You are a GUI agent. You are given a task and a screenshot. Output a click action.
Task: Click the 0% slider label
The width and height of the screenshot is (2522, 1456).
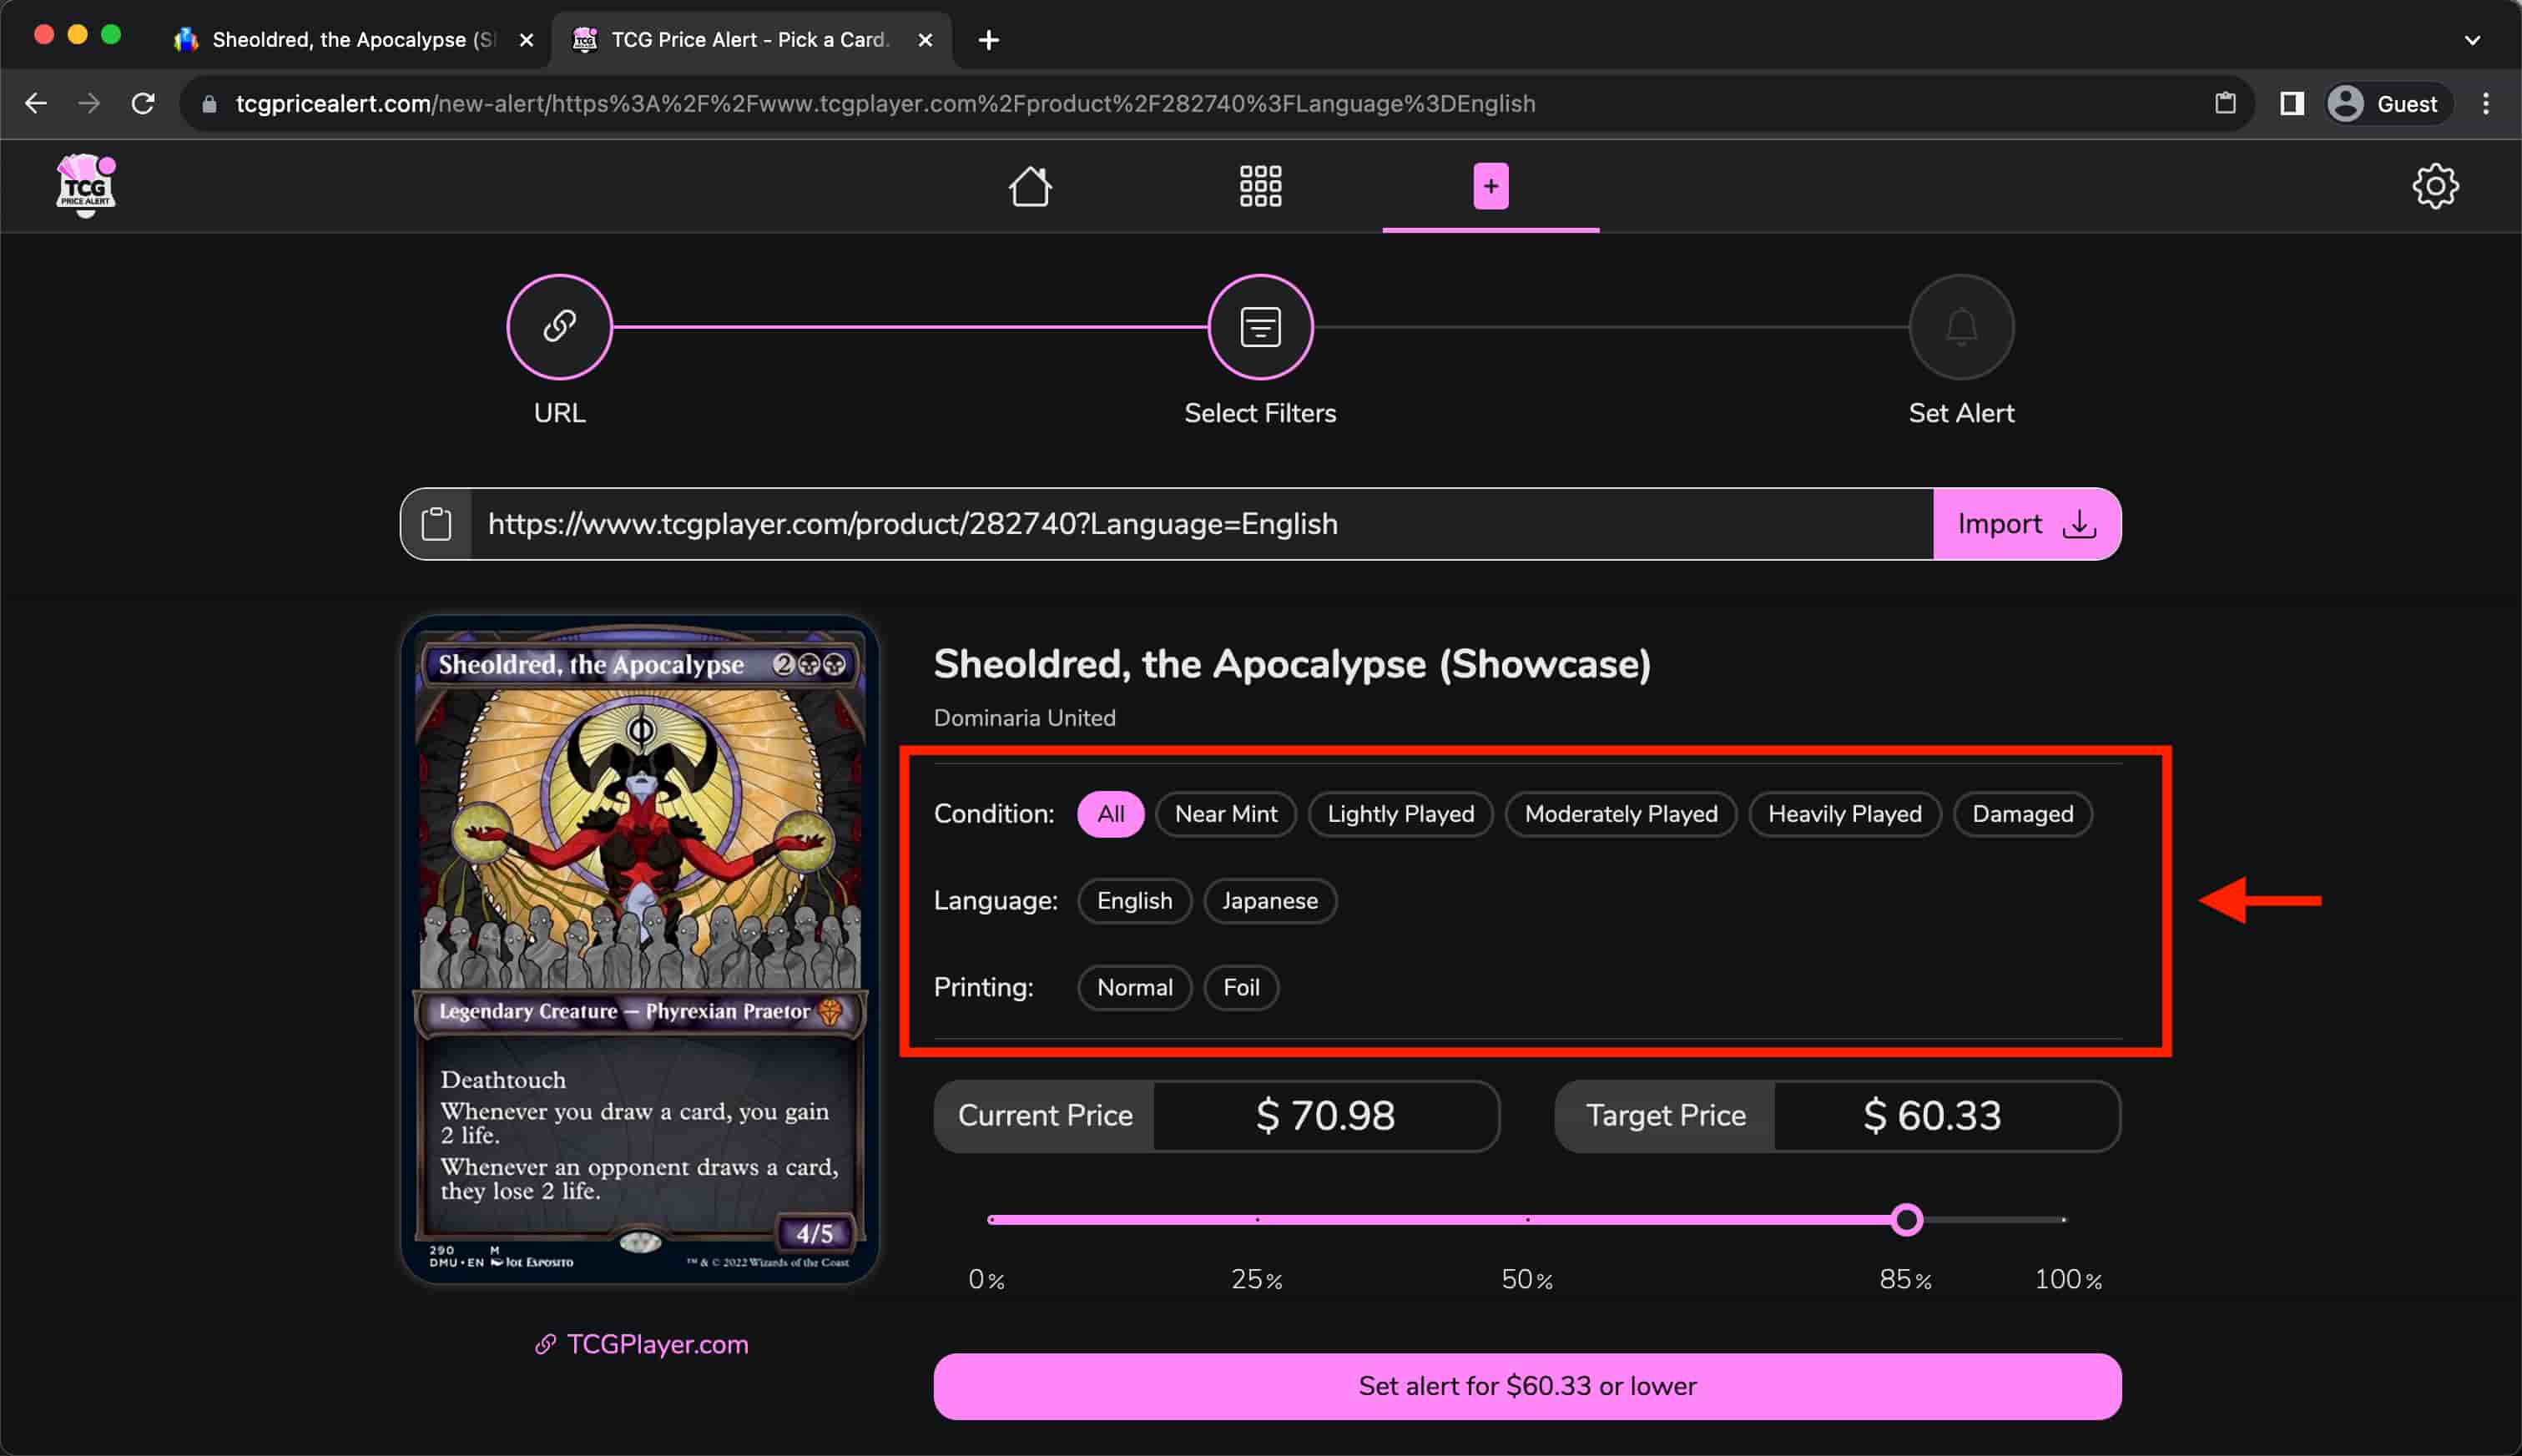tap(986, 1279)
